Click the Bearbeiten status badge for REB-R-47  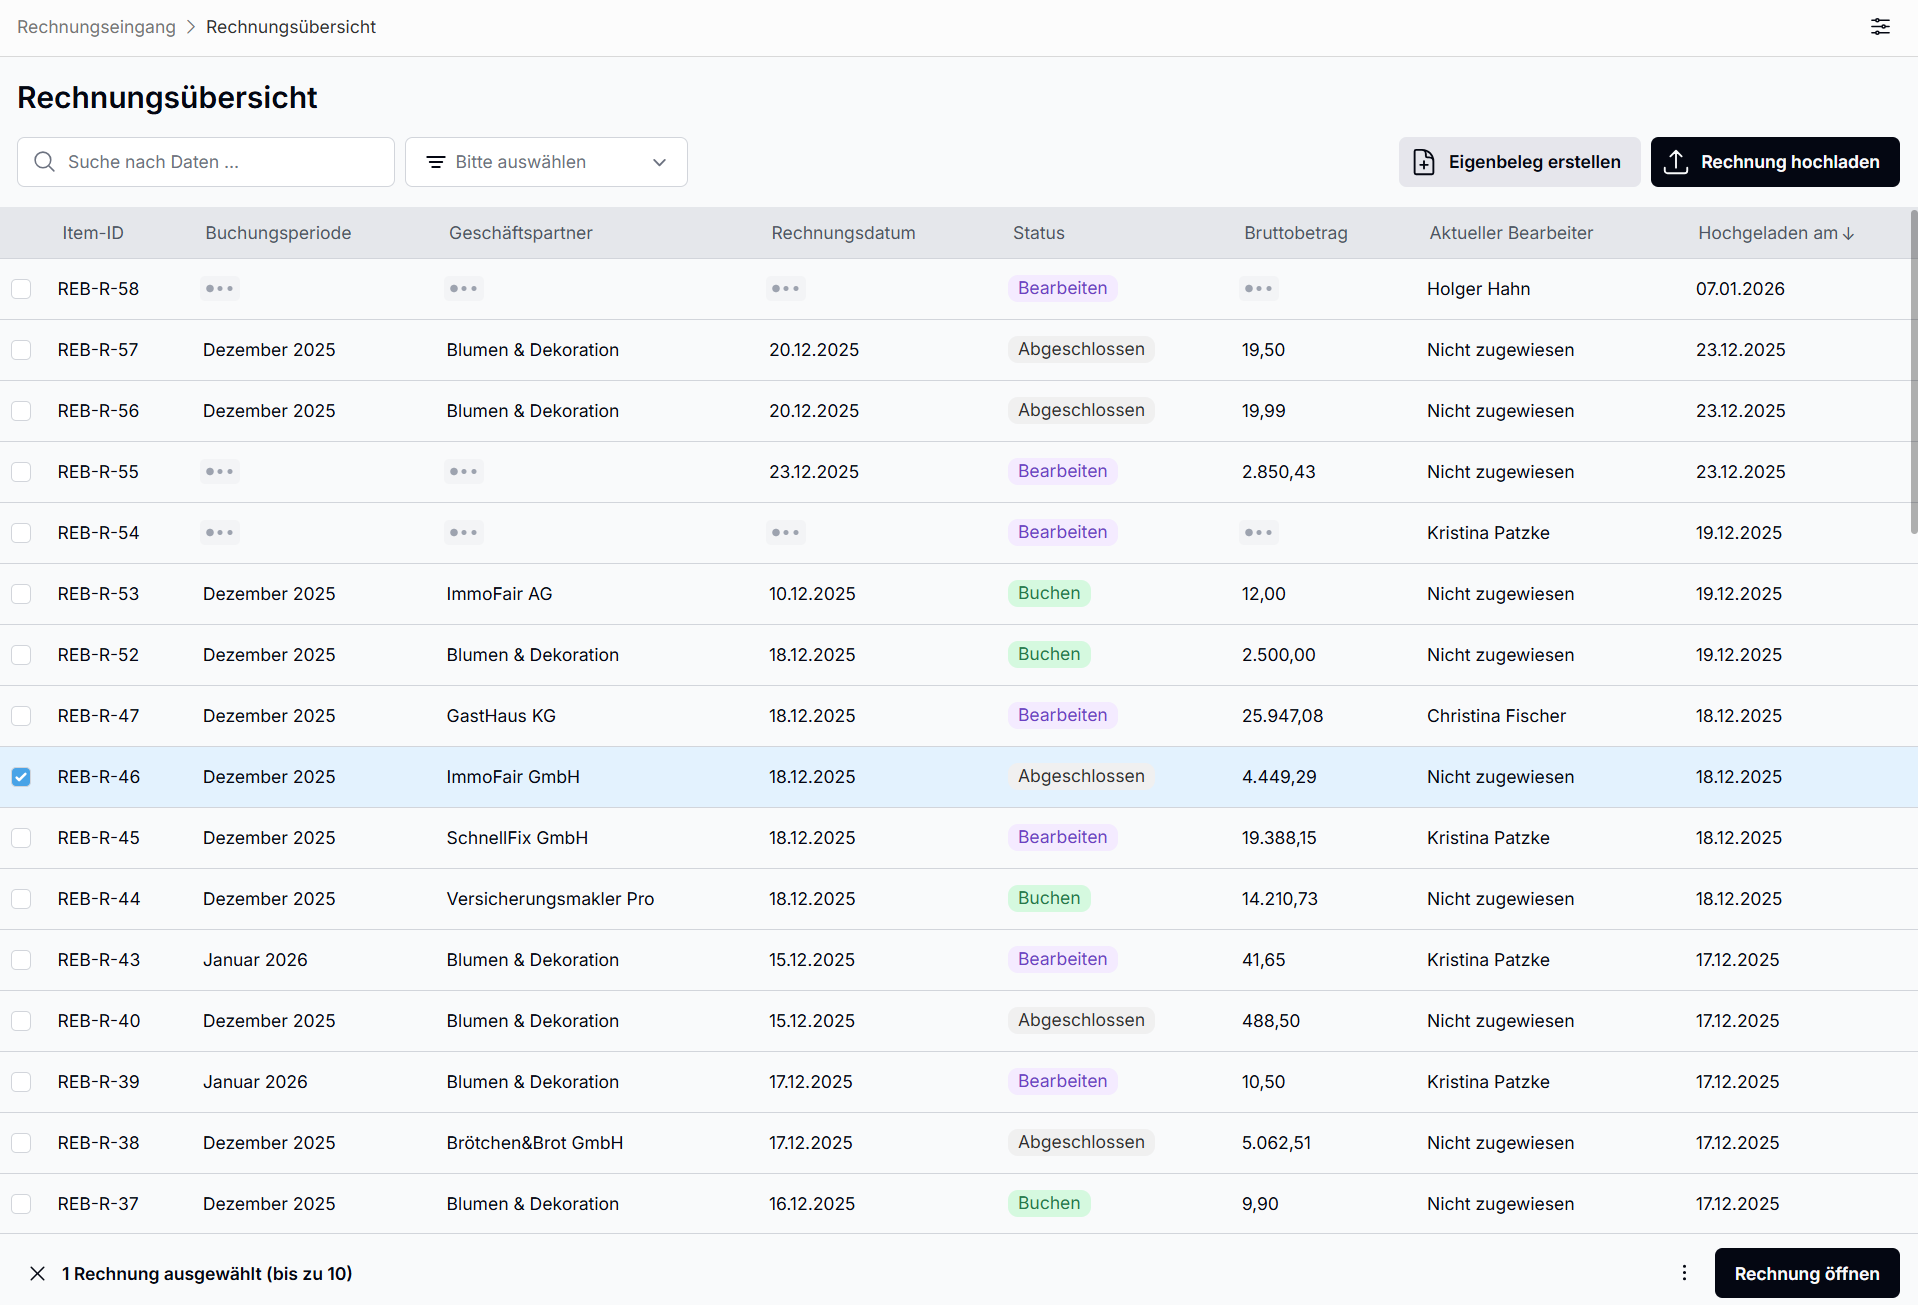click(x=1062, y=715)
